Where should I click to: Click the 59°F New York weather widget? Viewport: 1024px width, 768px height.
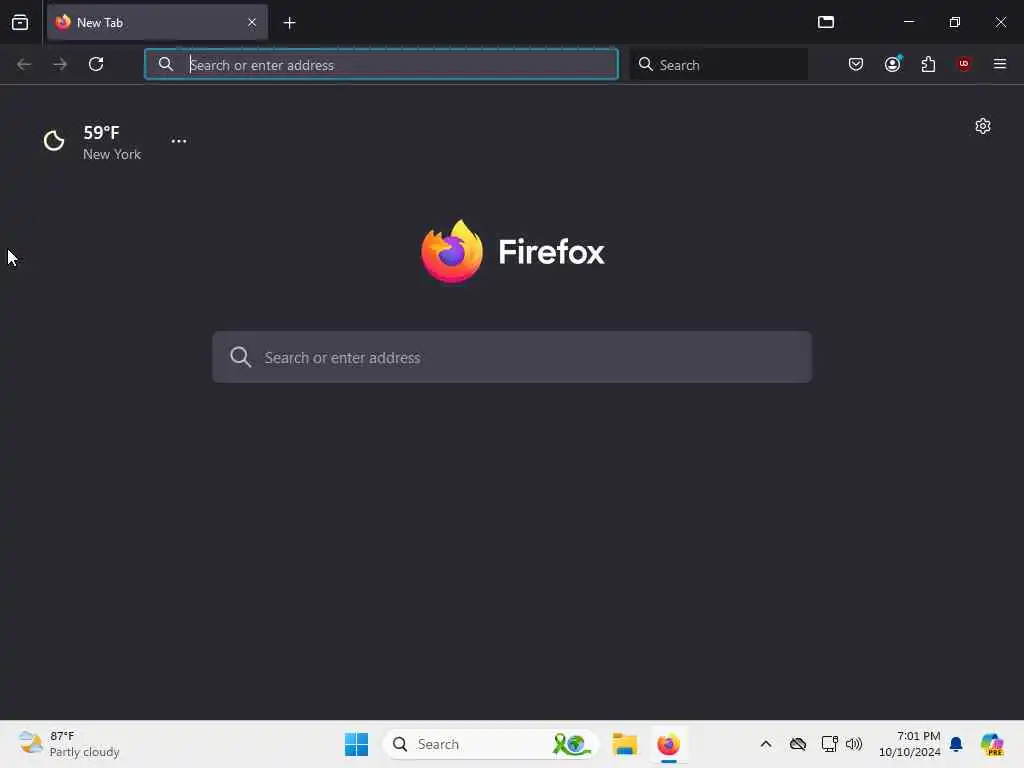point(92,142)
